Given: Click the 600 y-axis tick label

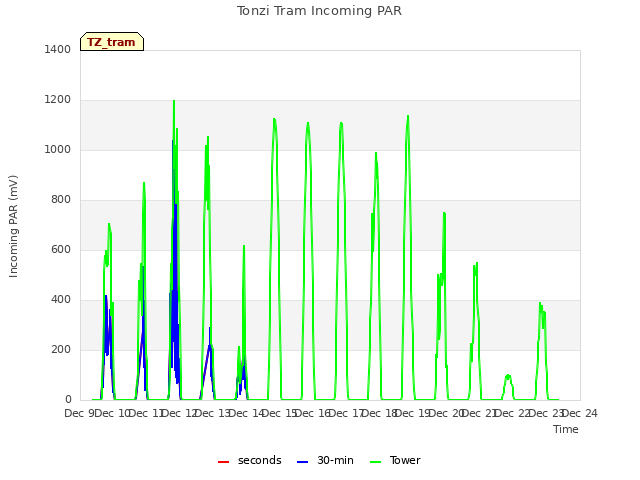Looking at the screenshot, I should [x=61, y=249].
